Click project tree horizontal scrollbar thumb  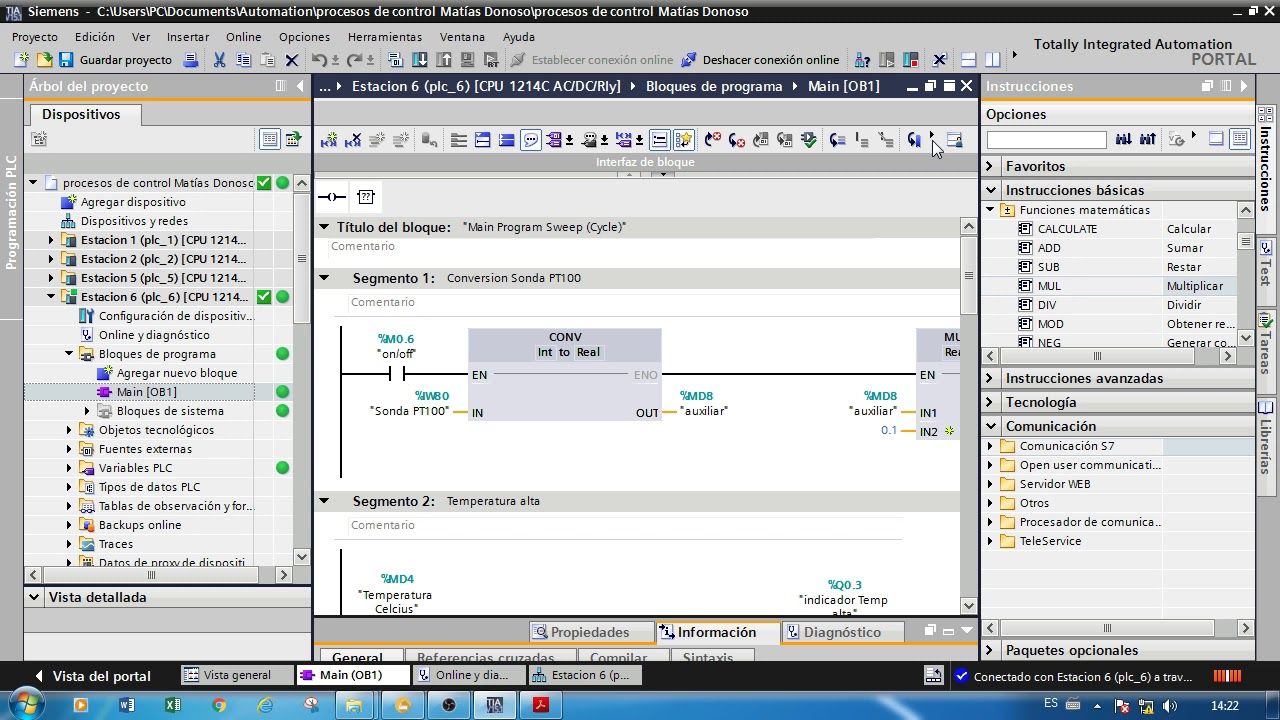coord(152,575)
